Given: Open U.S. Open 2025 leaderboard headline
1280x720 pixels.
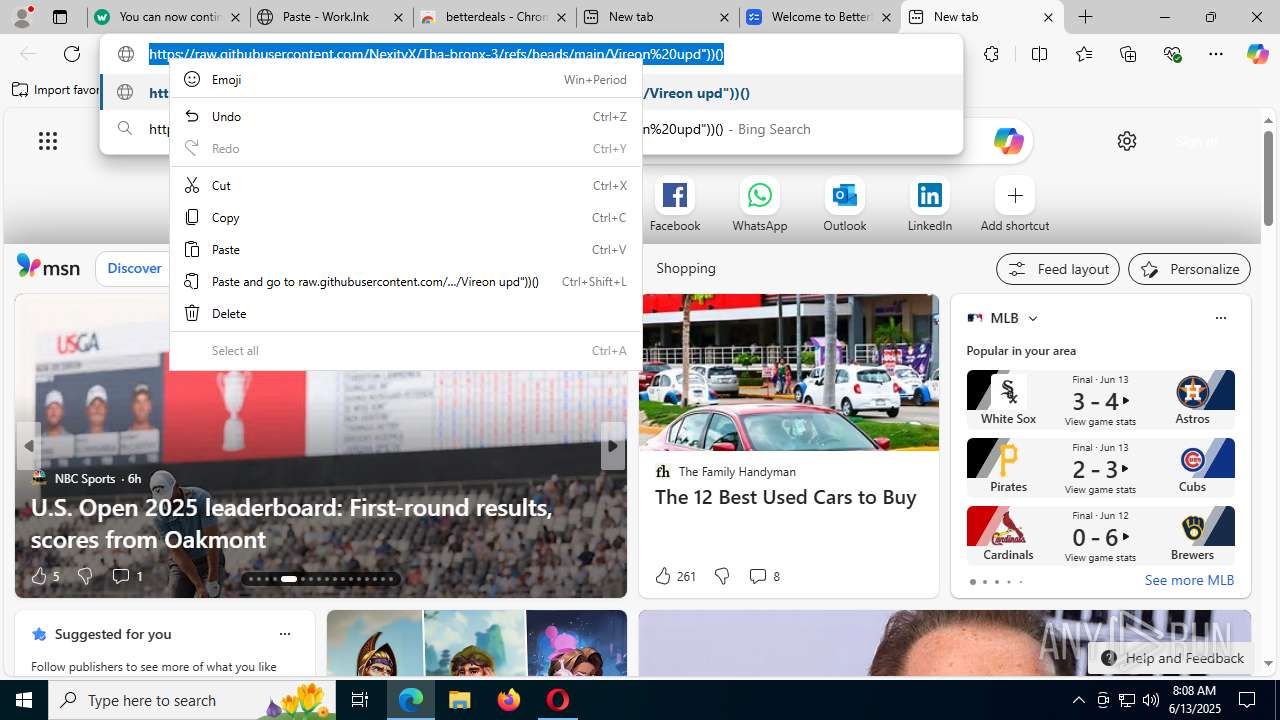Looking at the screenshot, I should pos(292,523).
